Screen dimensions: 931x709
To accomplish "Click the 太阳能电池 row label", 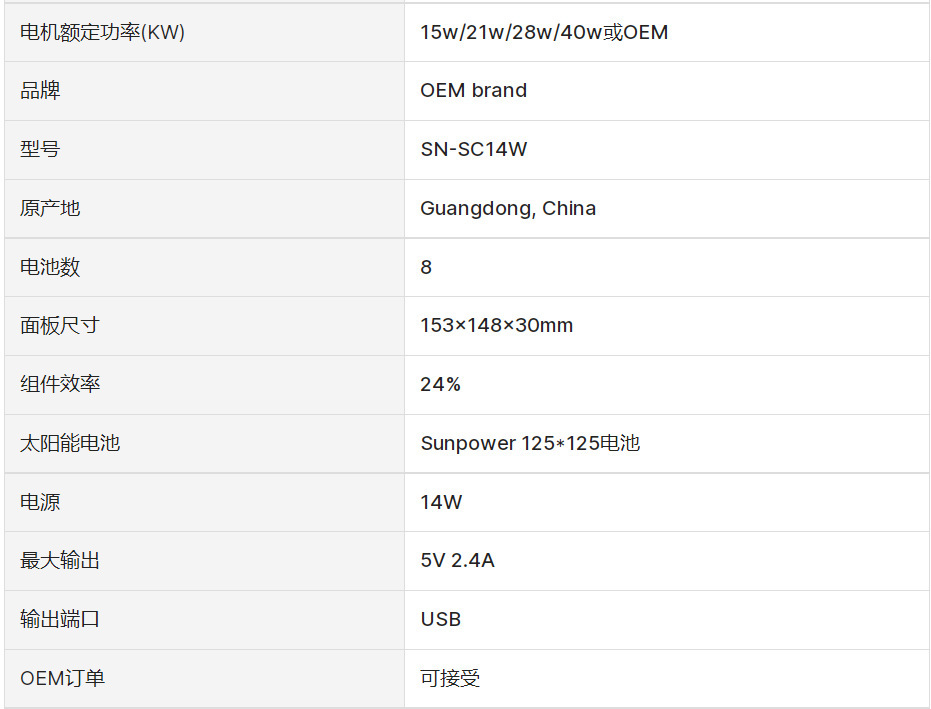I will click(x=70, y=443).
